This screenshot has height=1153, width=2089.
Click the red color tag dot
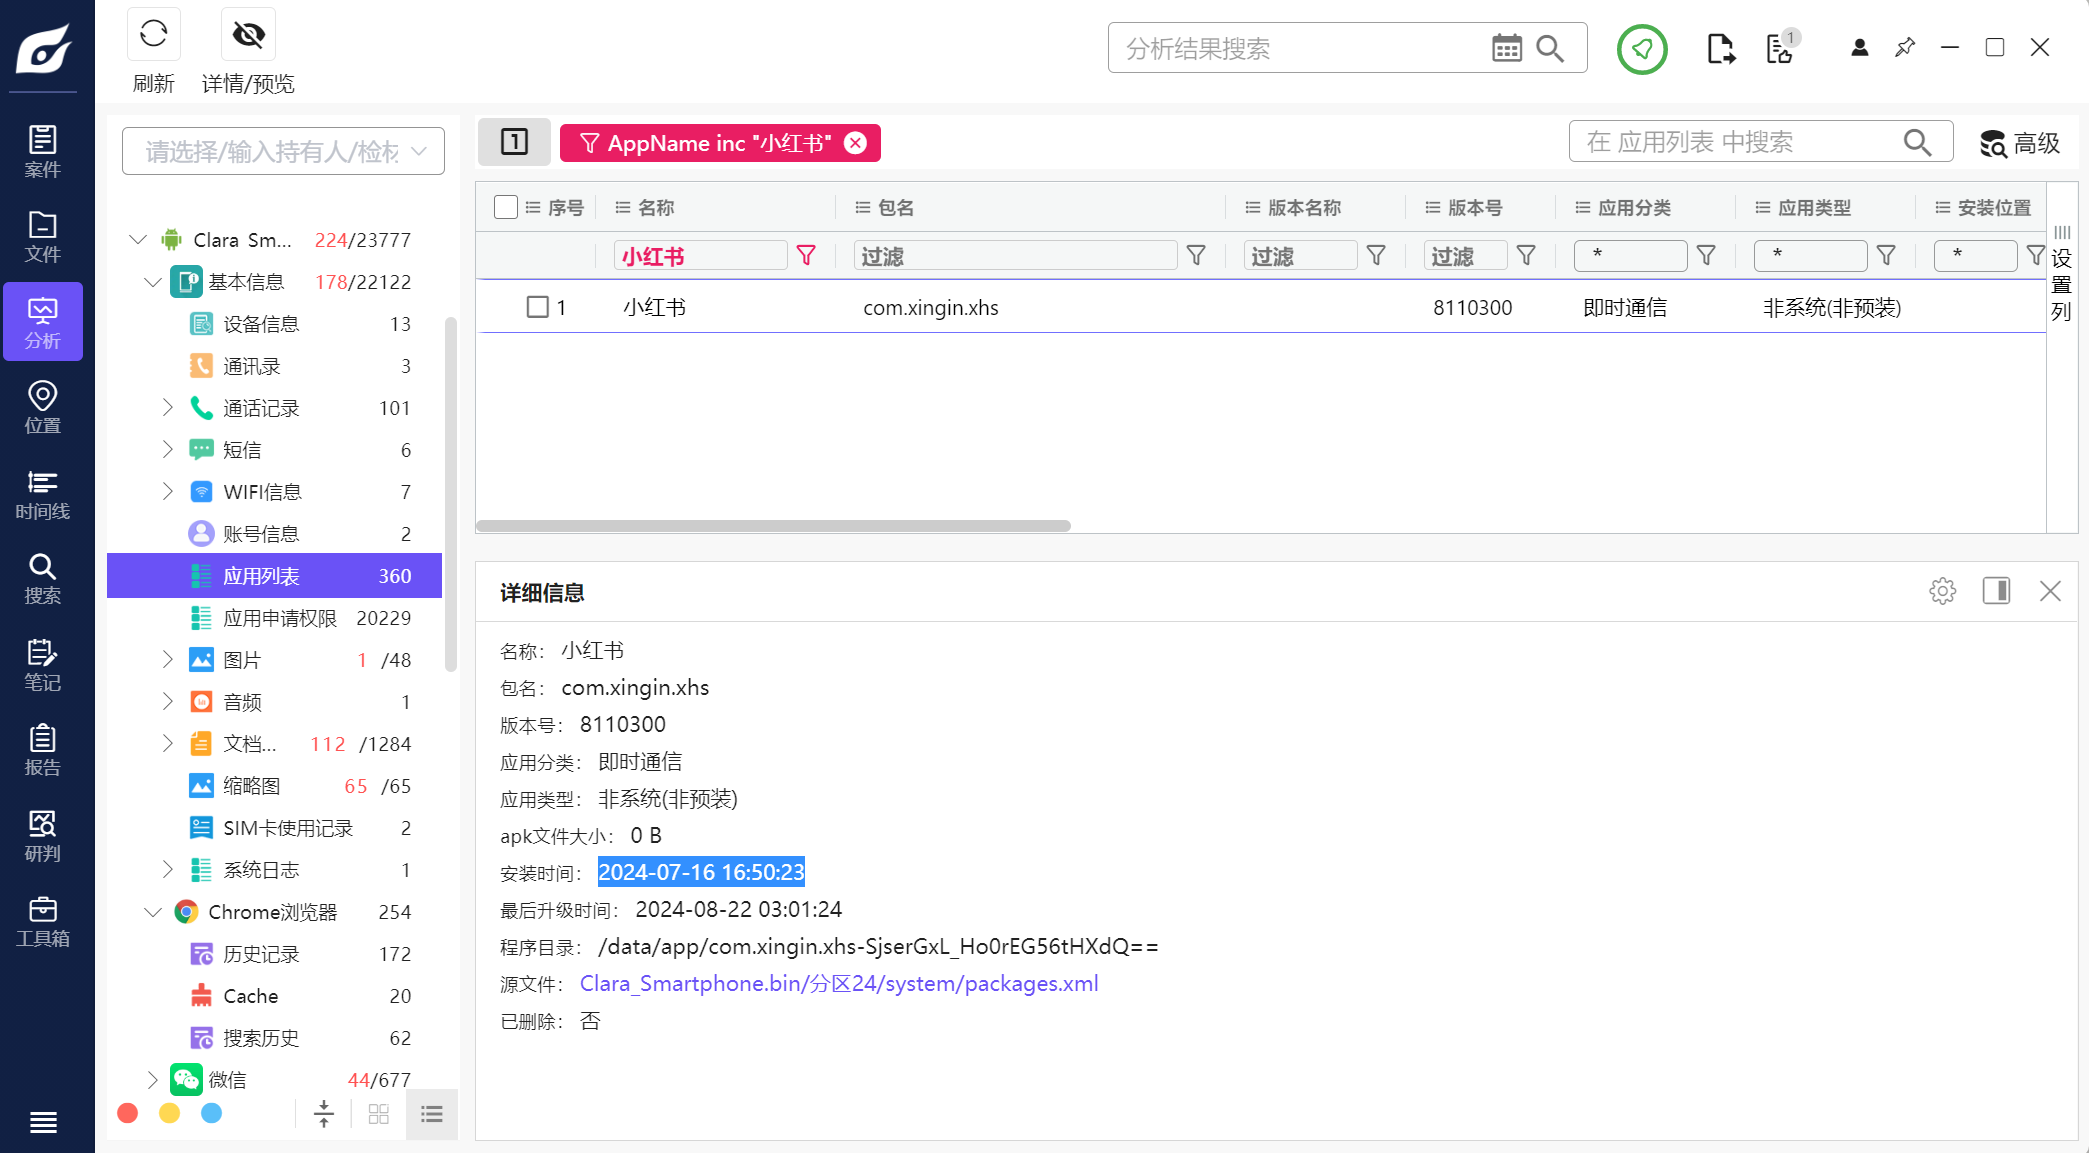[128, 1113]
